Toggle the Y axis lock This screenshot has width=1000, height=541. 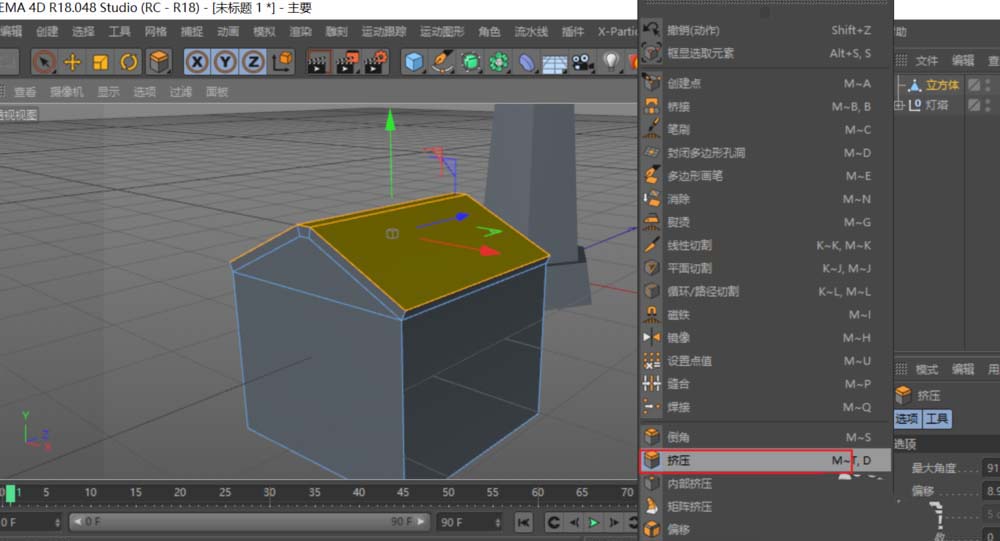click(x=225, y=62)
